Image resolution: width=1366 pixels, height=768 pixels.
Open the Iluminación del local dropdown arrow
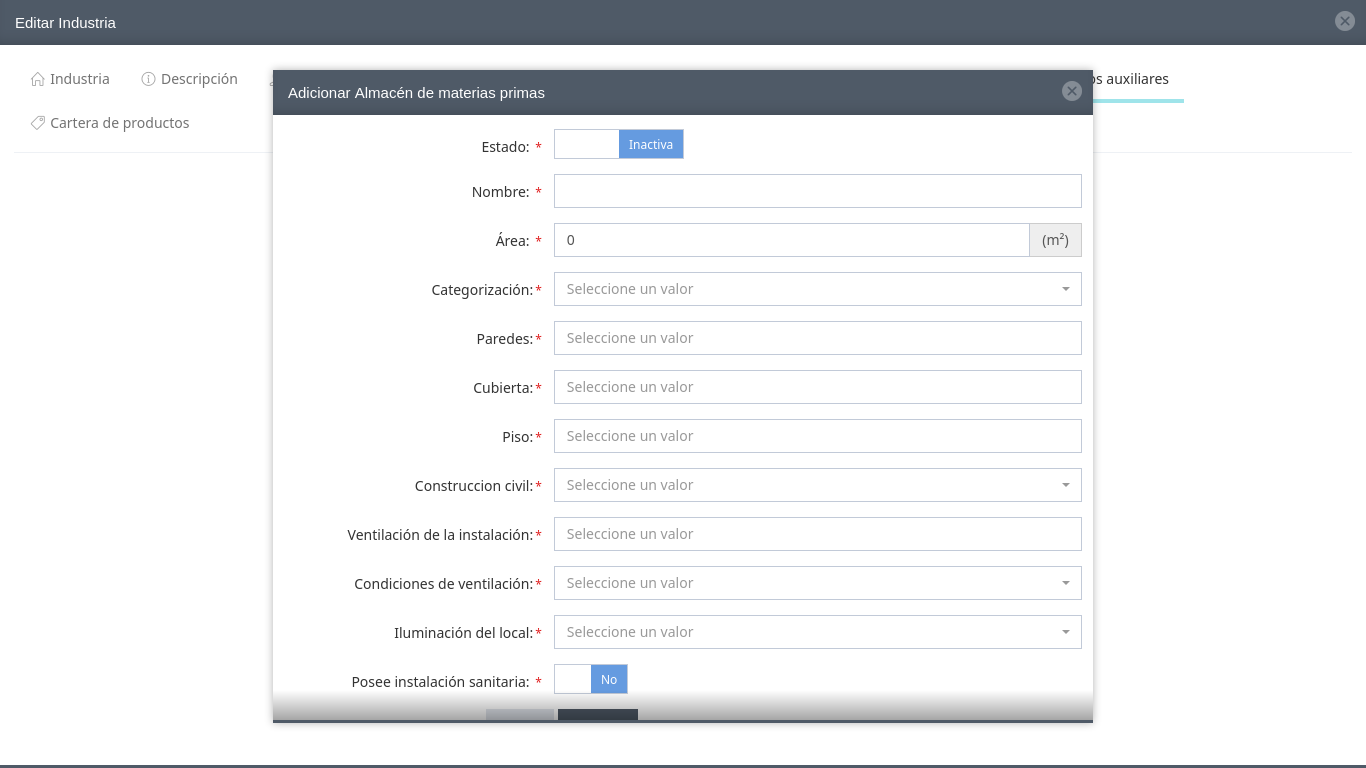(x=1065, y=632)
